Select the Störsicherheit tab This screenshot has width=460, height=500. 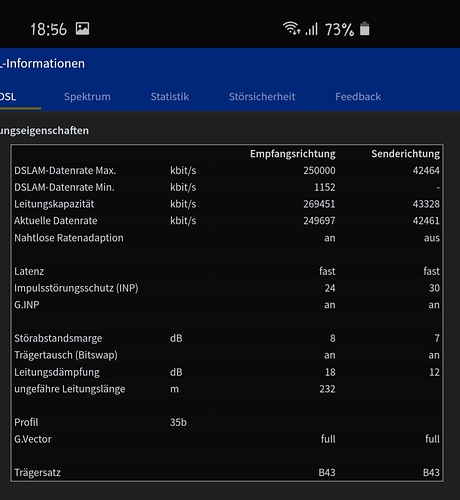pos(262,97)
